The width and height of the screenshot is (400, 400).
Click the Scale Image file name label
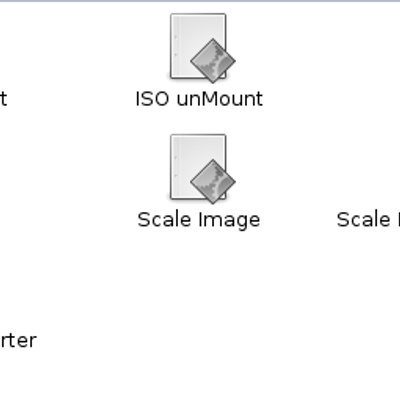(x=199, y=220)
